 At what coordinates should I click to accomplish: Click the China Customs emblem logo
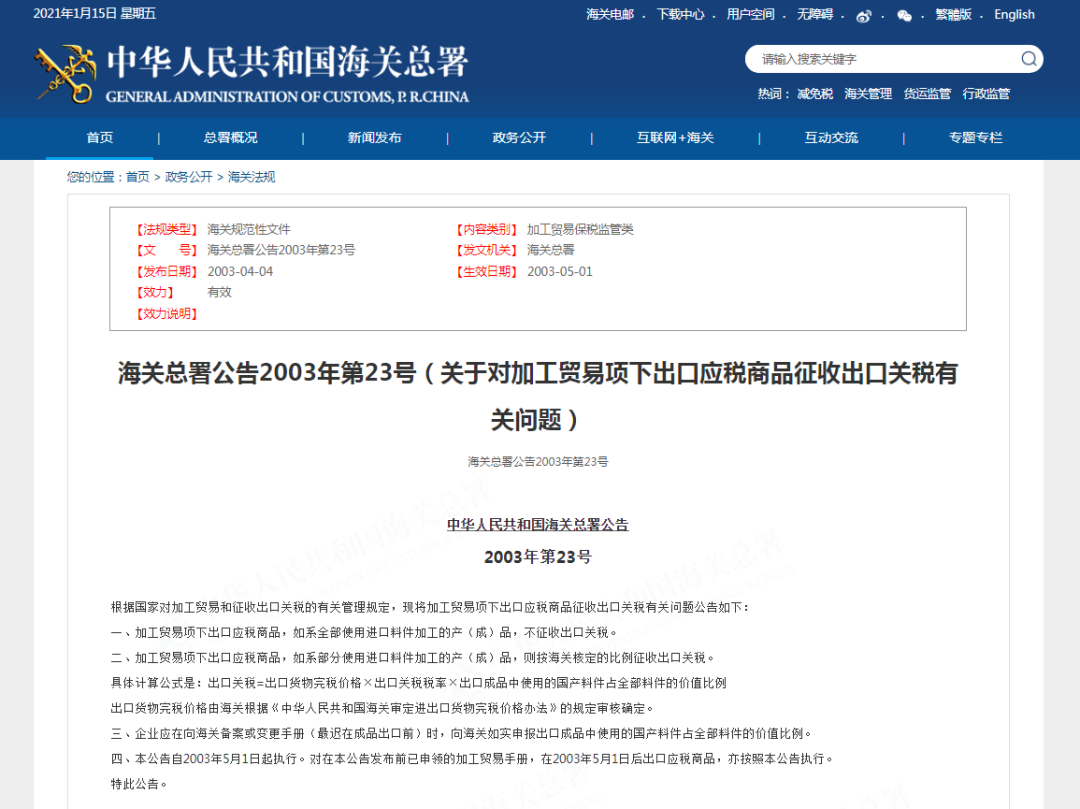coord(66,73)
